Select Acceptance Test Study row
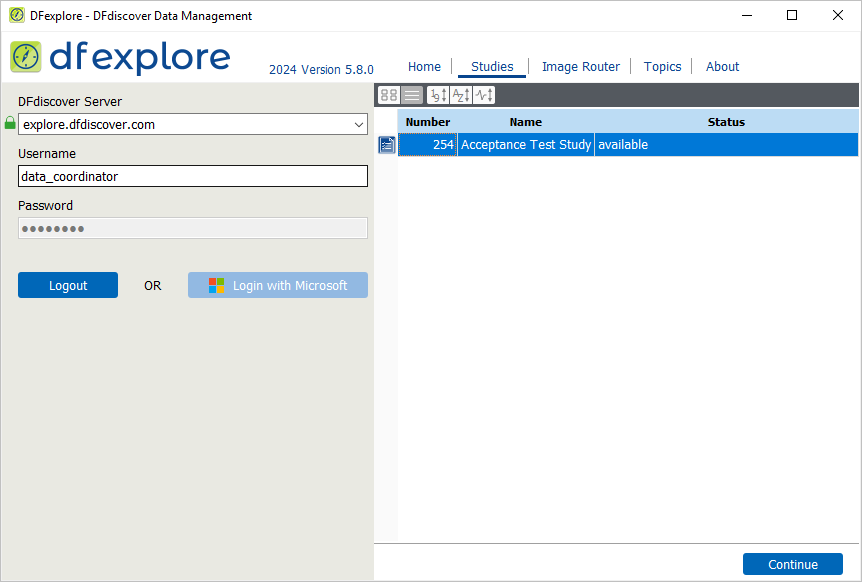Image resolution: width=862 pixels, height=582 pixels. click(628, 145)
